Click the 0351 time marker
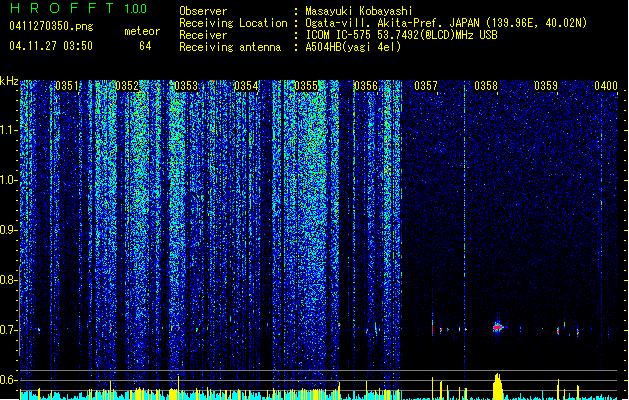Screen dimensions: 629x400 click(x=67, y=86)
